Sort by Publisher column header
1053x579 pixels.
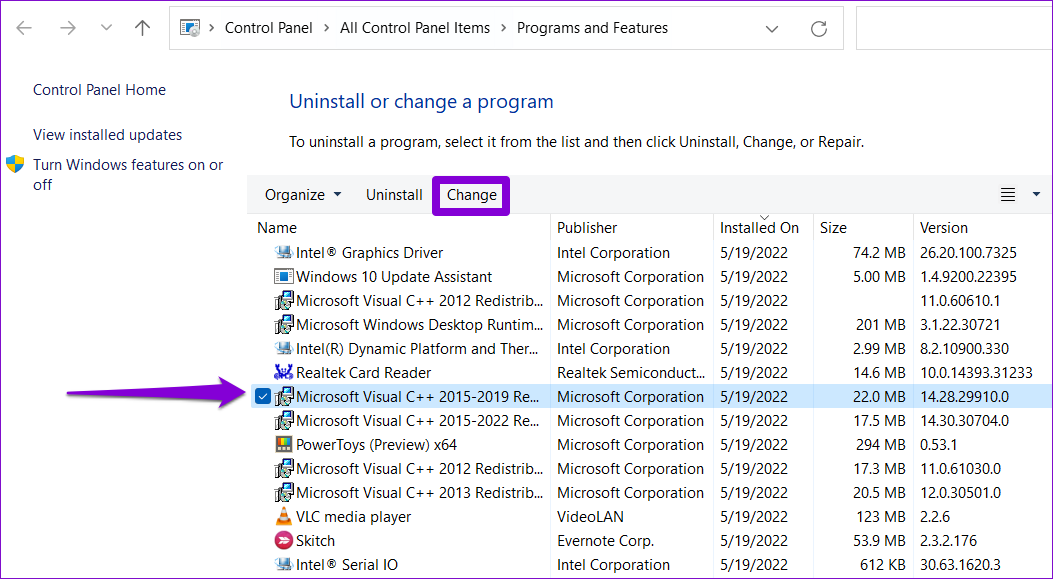(x=587, y=228)
